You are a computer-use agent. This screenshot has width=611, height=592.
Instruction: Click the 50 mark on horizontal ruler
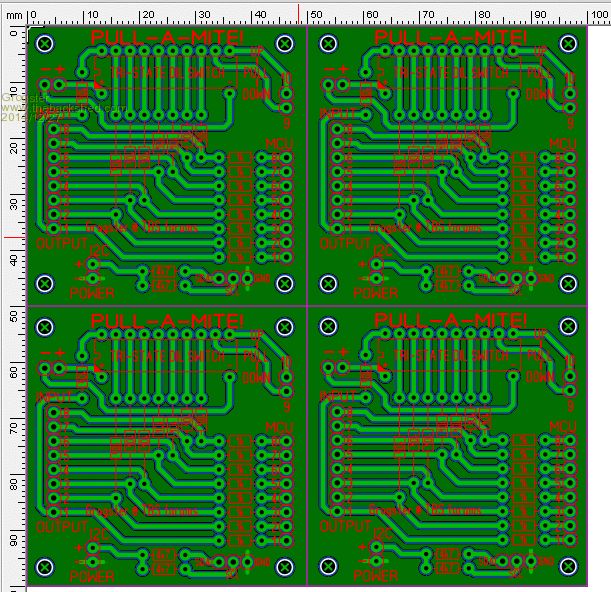pos(317,16)
